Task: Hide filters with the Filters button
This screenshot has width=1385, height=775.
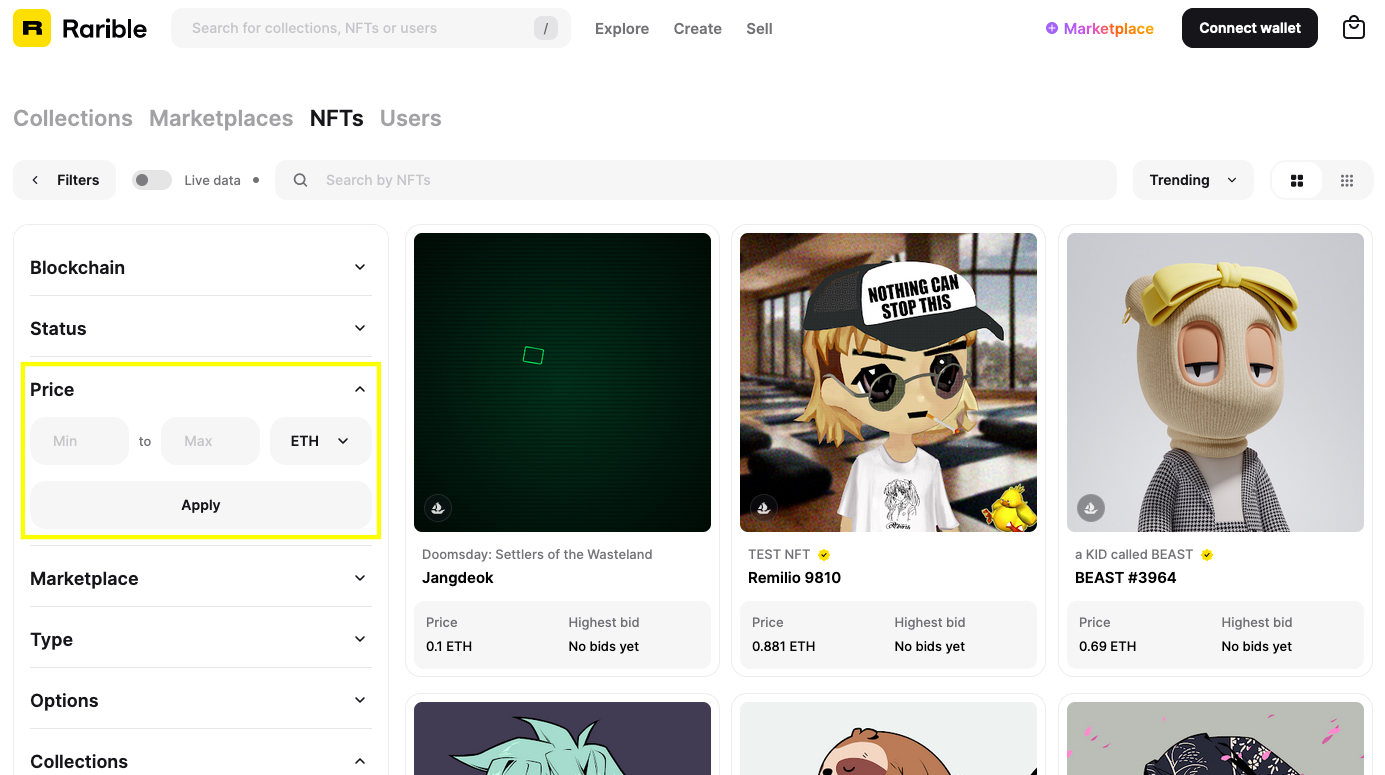Action: tap(65, 180)
